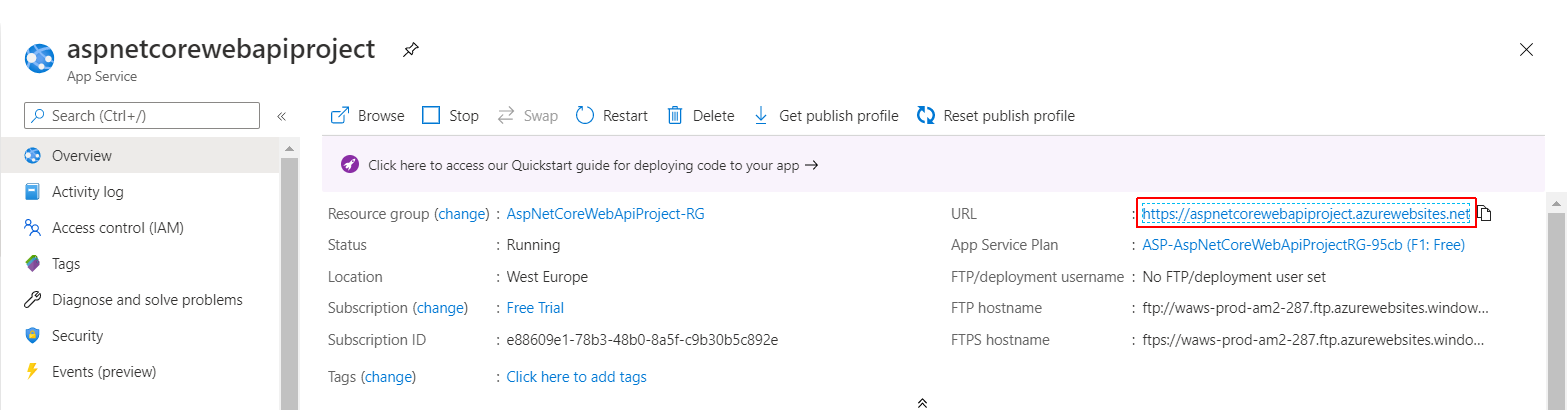Click the Running status text
Image resolution: width=1567 pixels, height=410 pixels.
[x=534, y=245]
